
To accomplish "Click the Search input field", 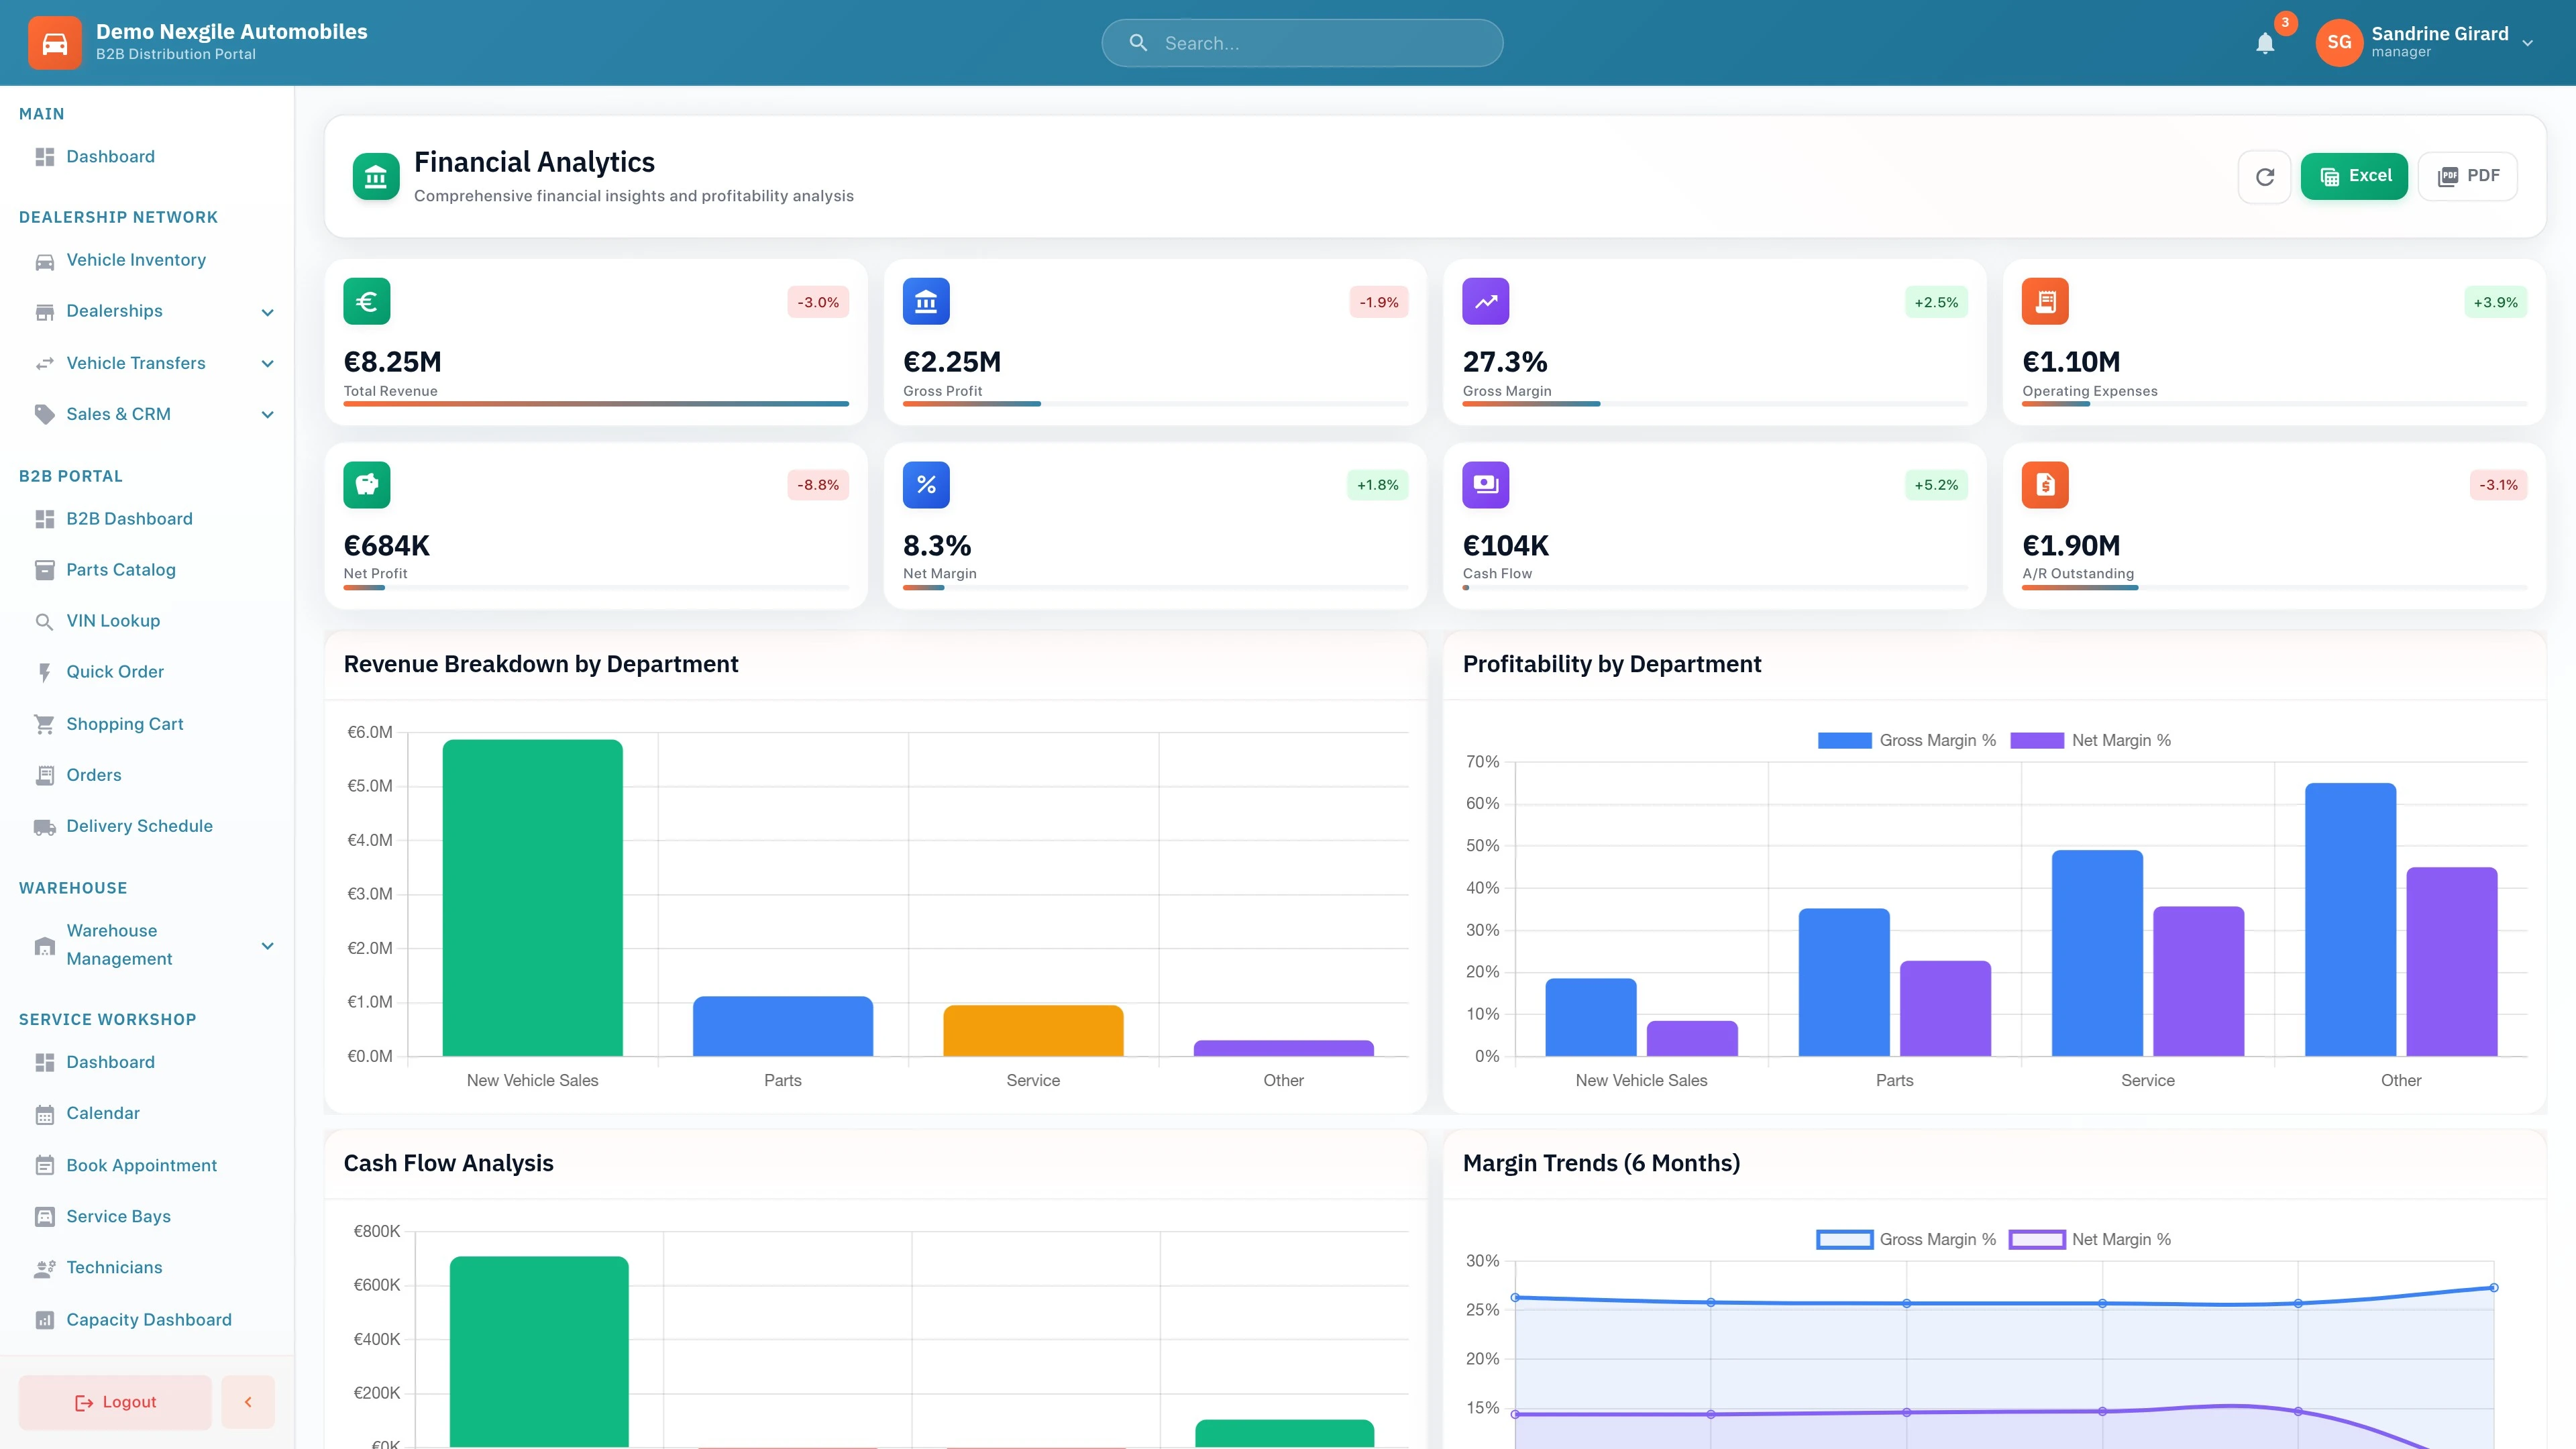I will tap(1302, 43).
